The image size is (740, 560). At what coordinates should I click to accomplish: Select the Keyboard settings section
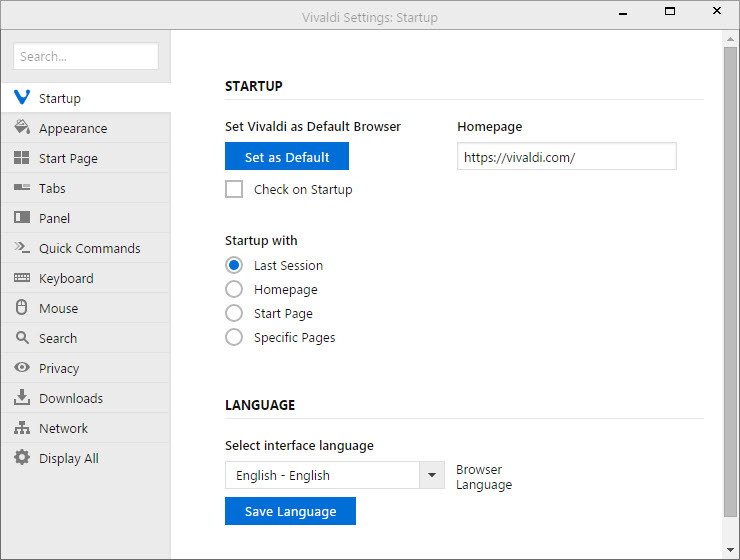[86, 278]
